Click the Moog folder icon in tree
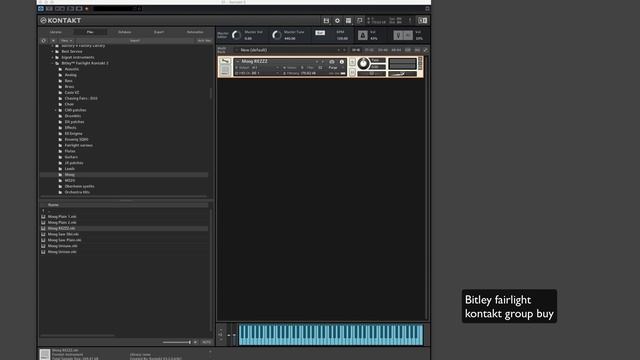 pyautogui.click(x=60, y=175)
